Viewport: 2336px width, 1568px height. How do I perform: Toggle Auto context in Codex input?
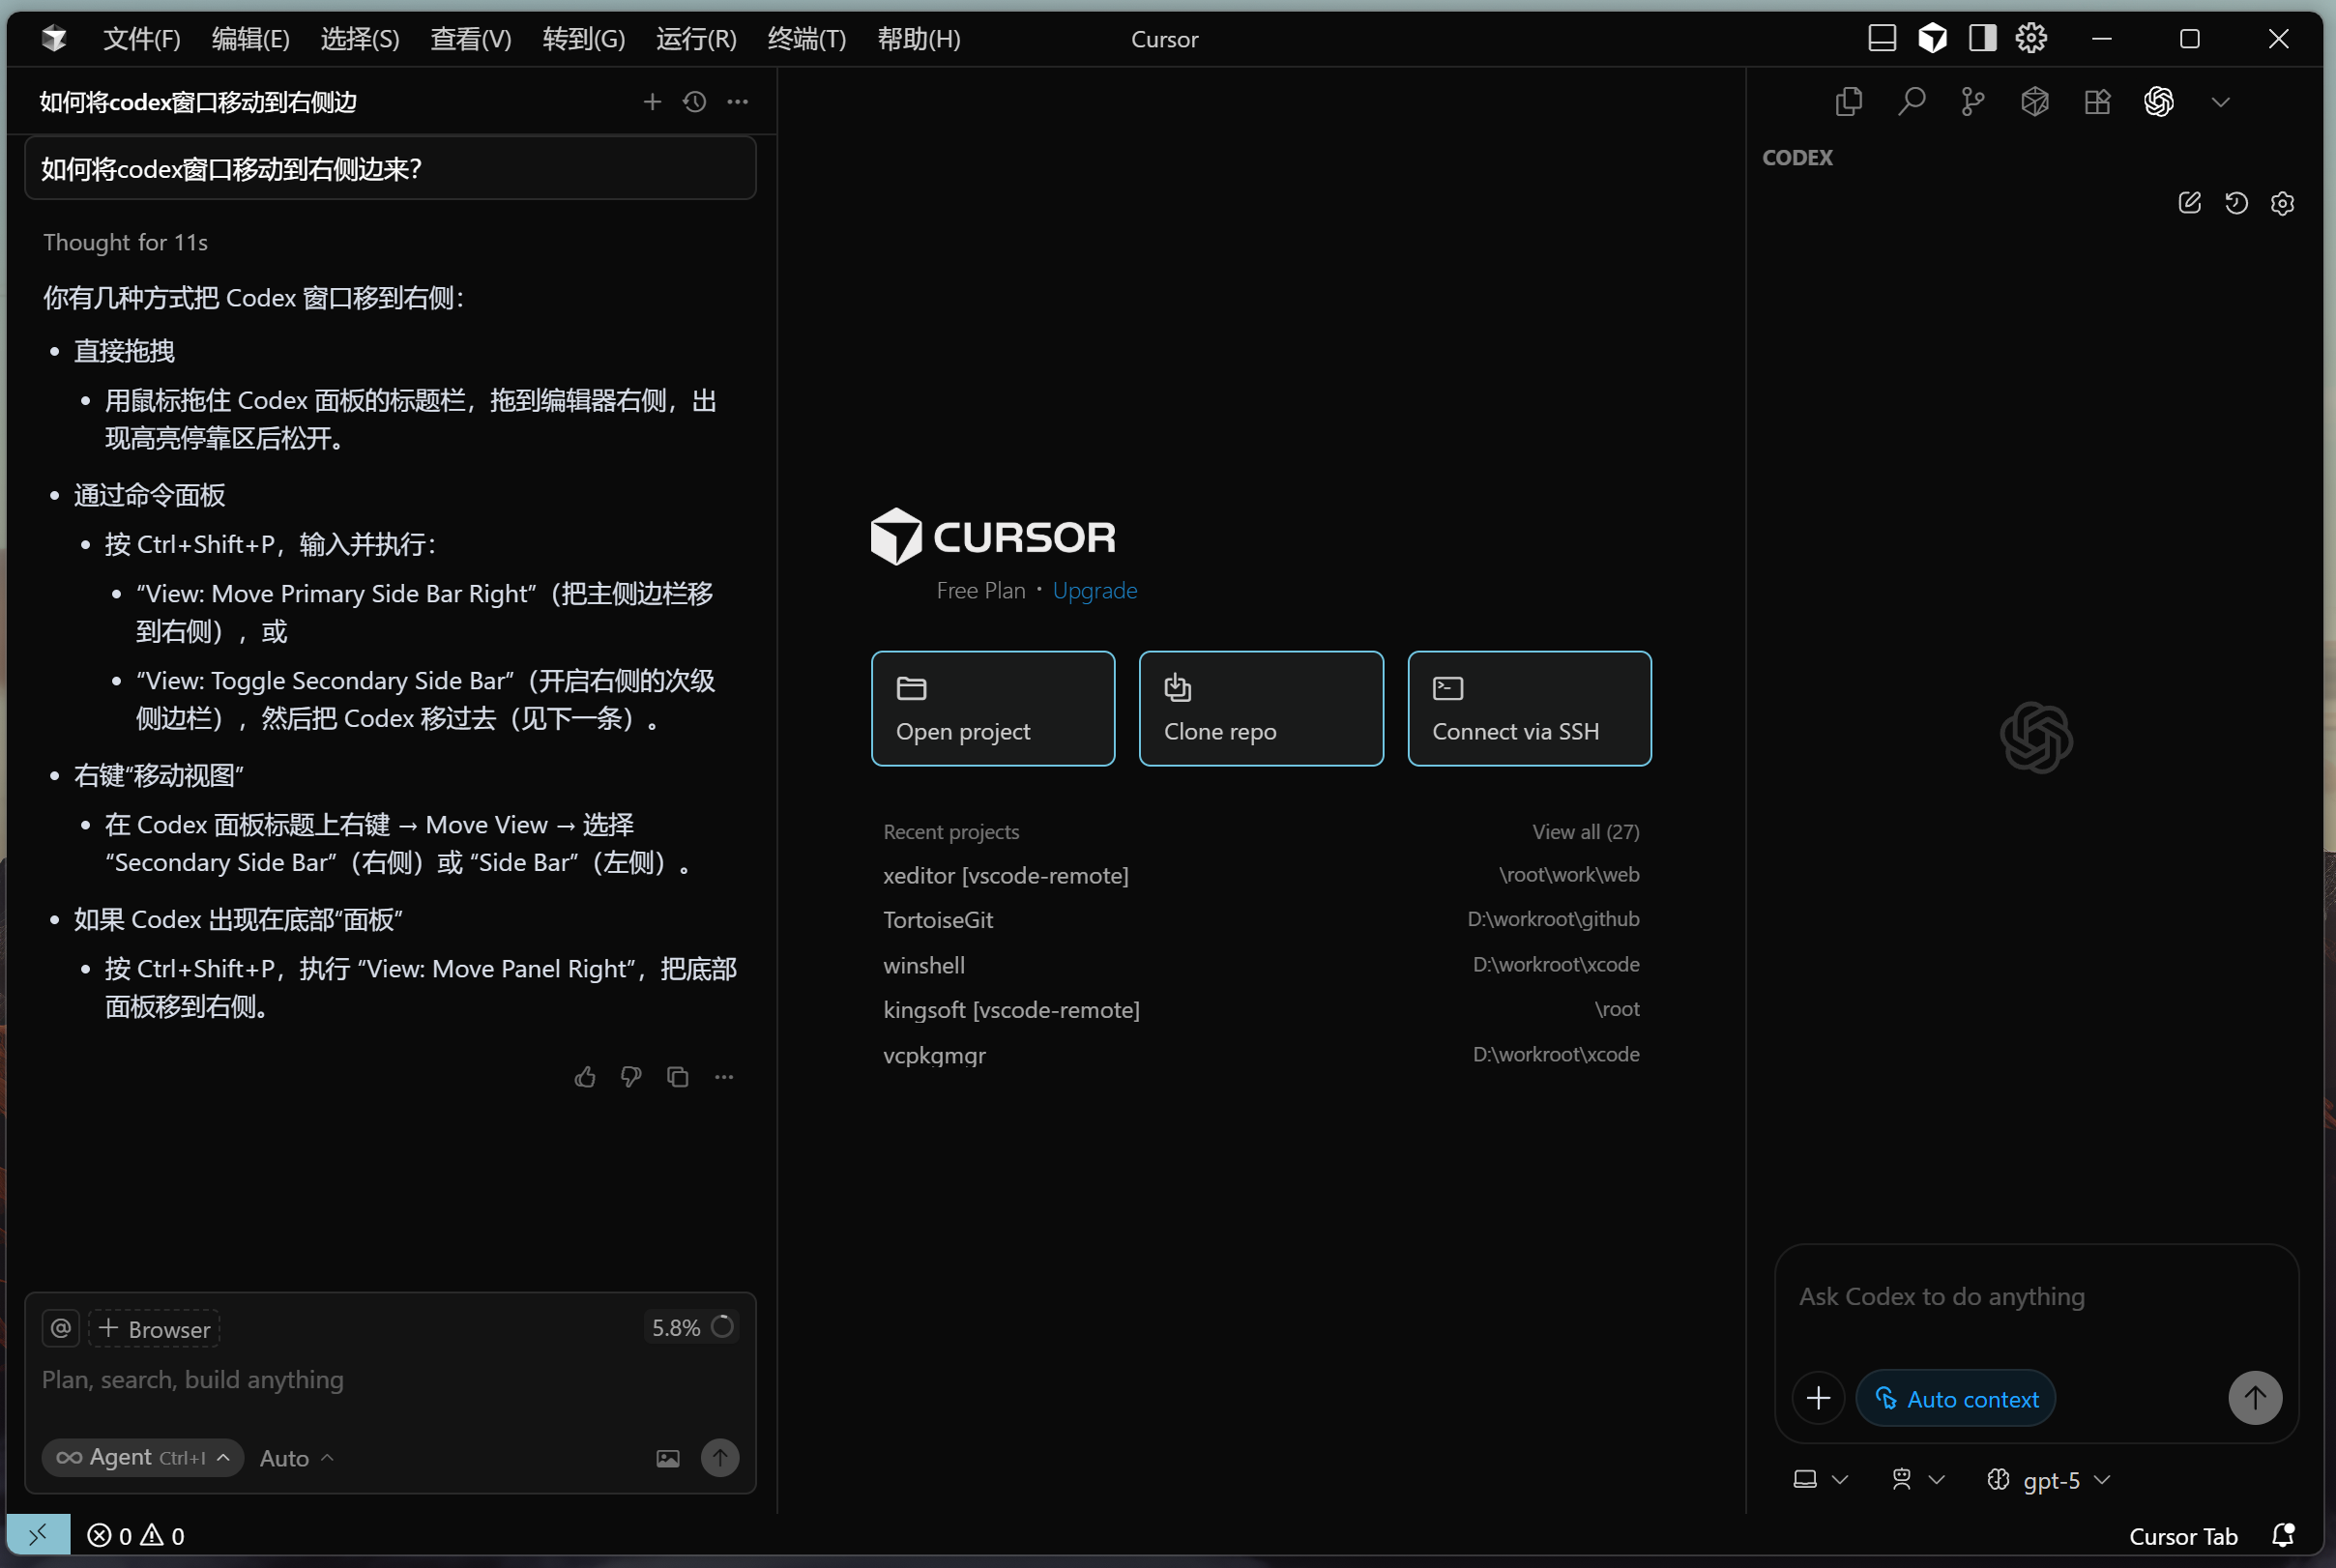tap(1955, 1398)
